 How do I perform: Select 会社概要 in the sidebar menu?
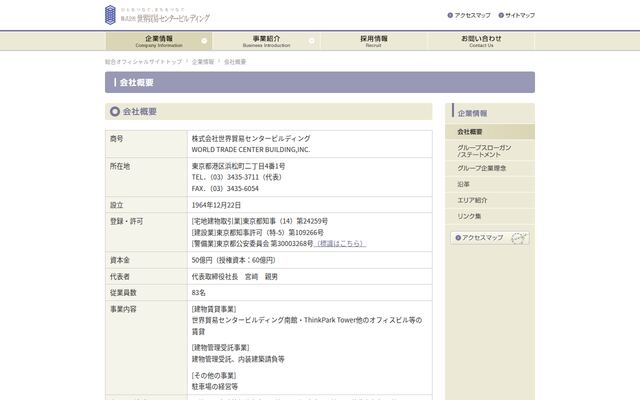coord(490,132)
